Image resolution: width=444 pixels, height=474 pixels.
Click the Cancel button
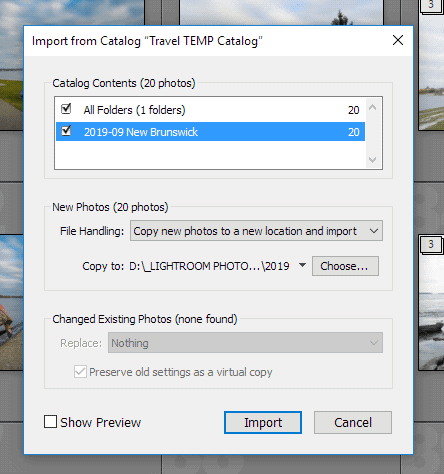[353, 422]
